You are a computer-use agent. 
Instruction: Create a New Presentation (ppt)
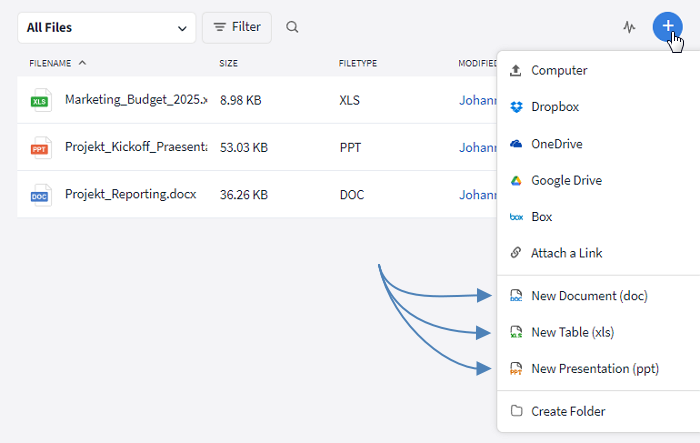click(x=594, y=369)
